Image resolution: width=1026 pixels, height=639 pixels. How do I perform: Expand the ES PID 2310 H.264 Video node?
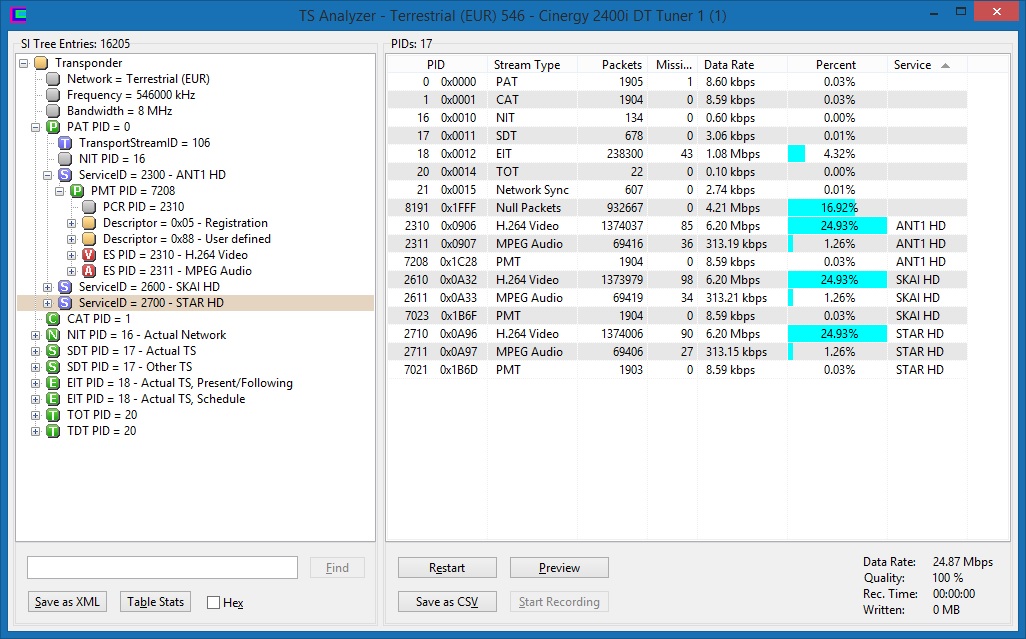pyautogui.click(x=71, y=256)
